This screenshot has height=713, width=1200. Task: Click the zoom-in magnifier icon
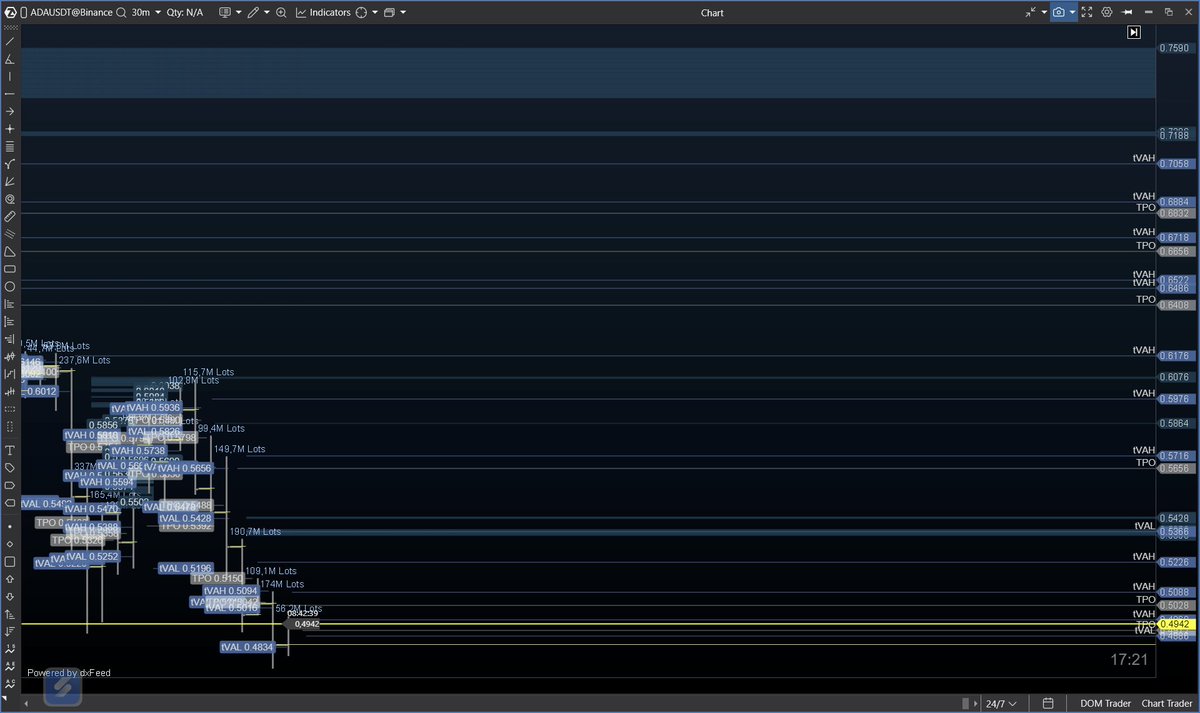(281, 13)
